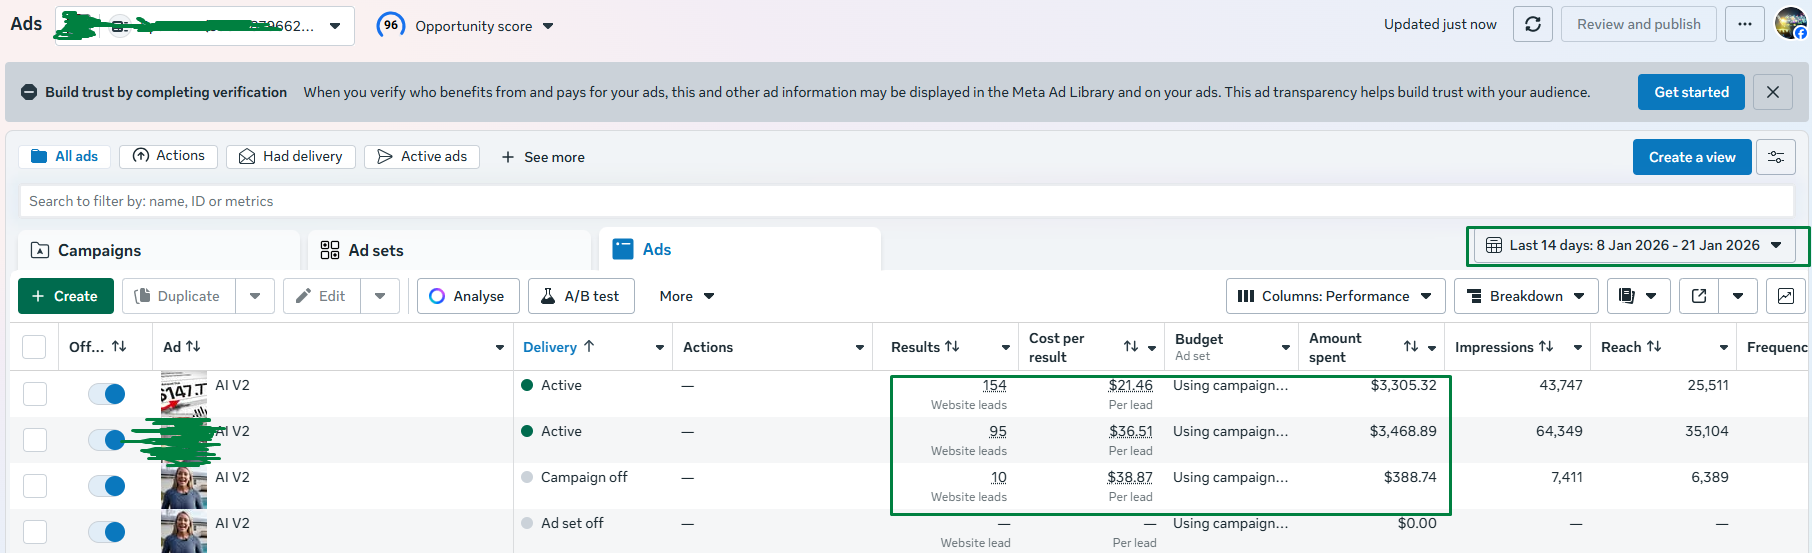Open thumbnail of the Campaign off ad
Image resolution: width=1812 pixels, height=553 pixels.
point(184,486)
